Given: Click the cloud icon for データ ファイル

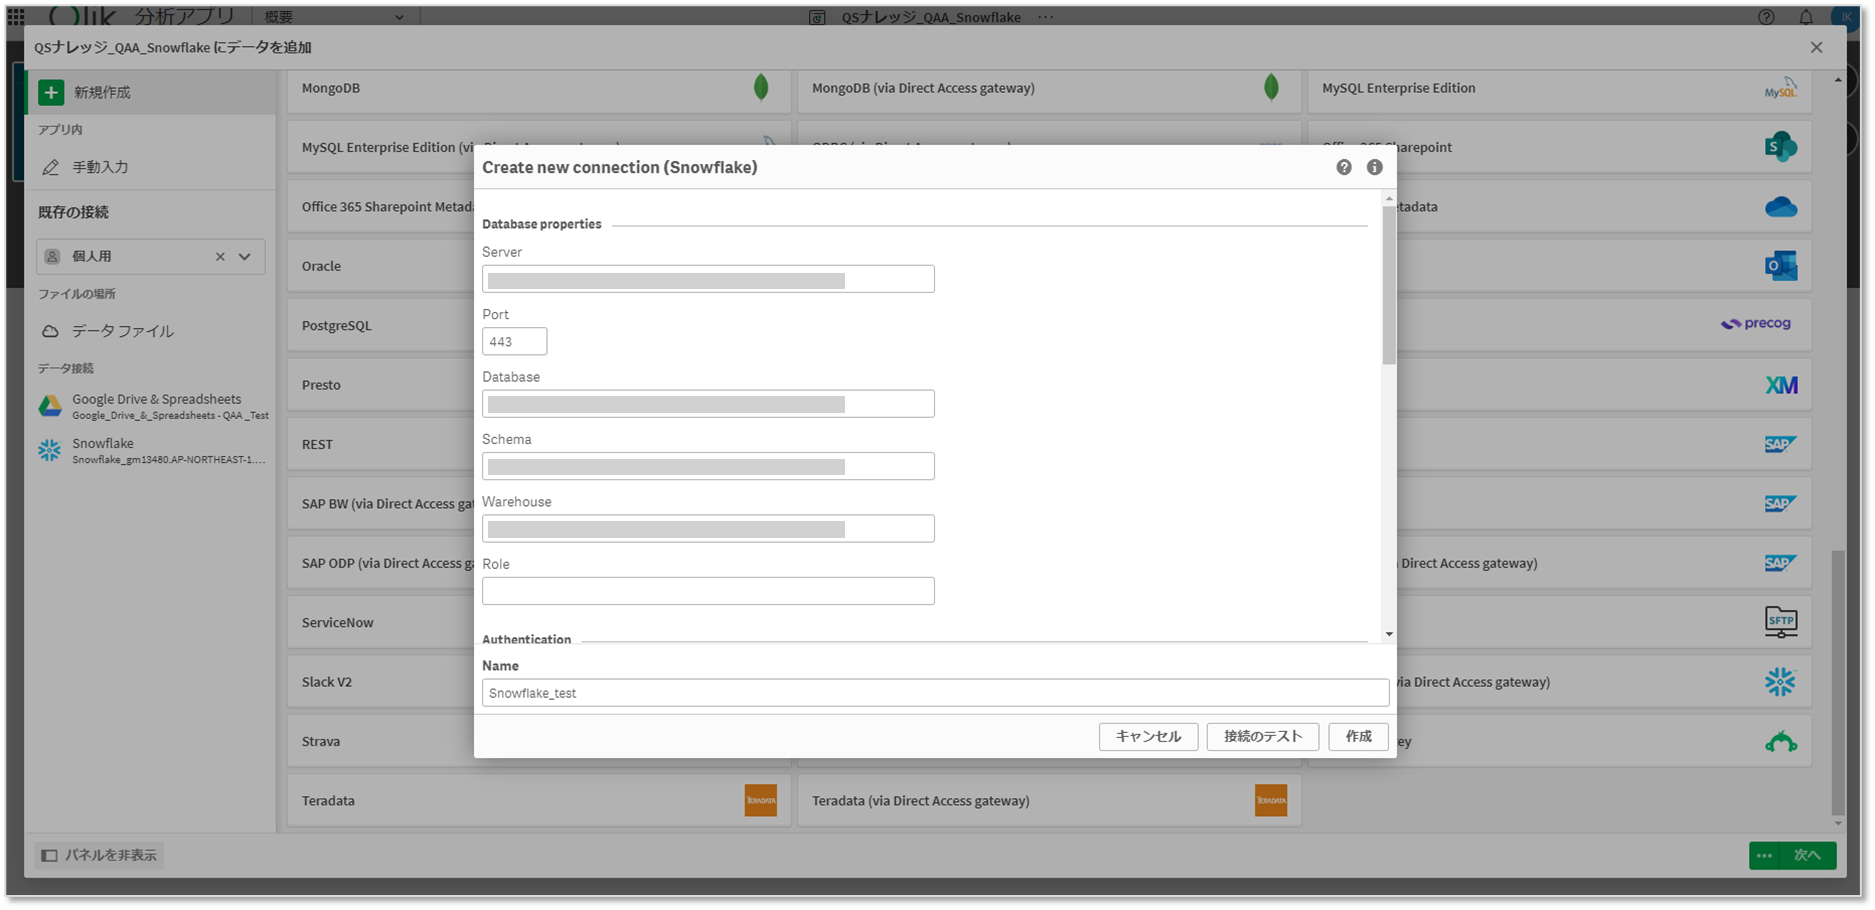Looking at the screenshot, I should tap(50, 331).
